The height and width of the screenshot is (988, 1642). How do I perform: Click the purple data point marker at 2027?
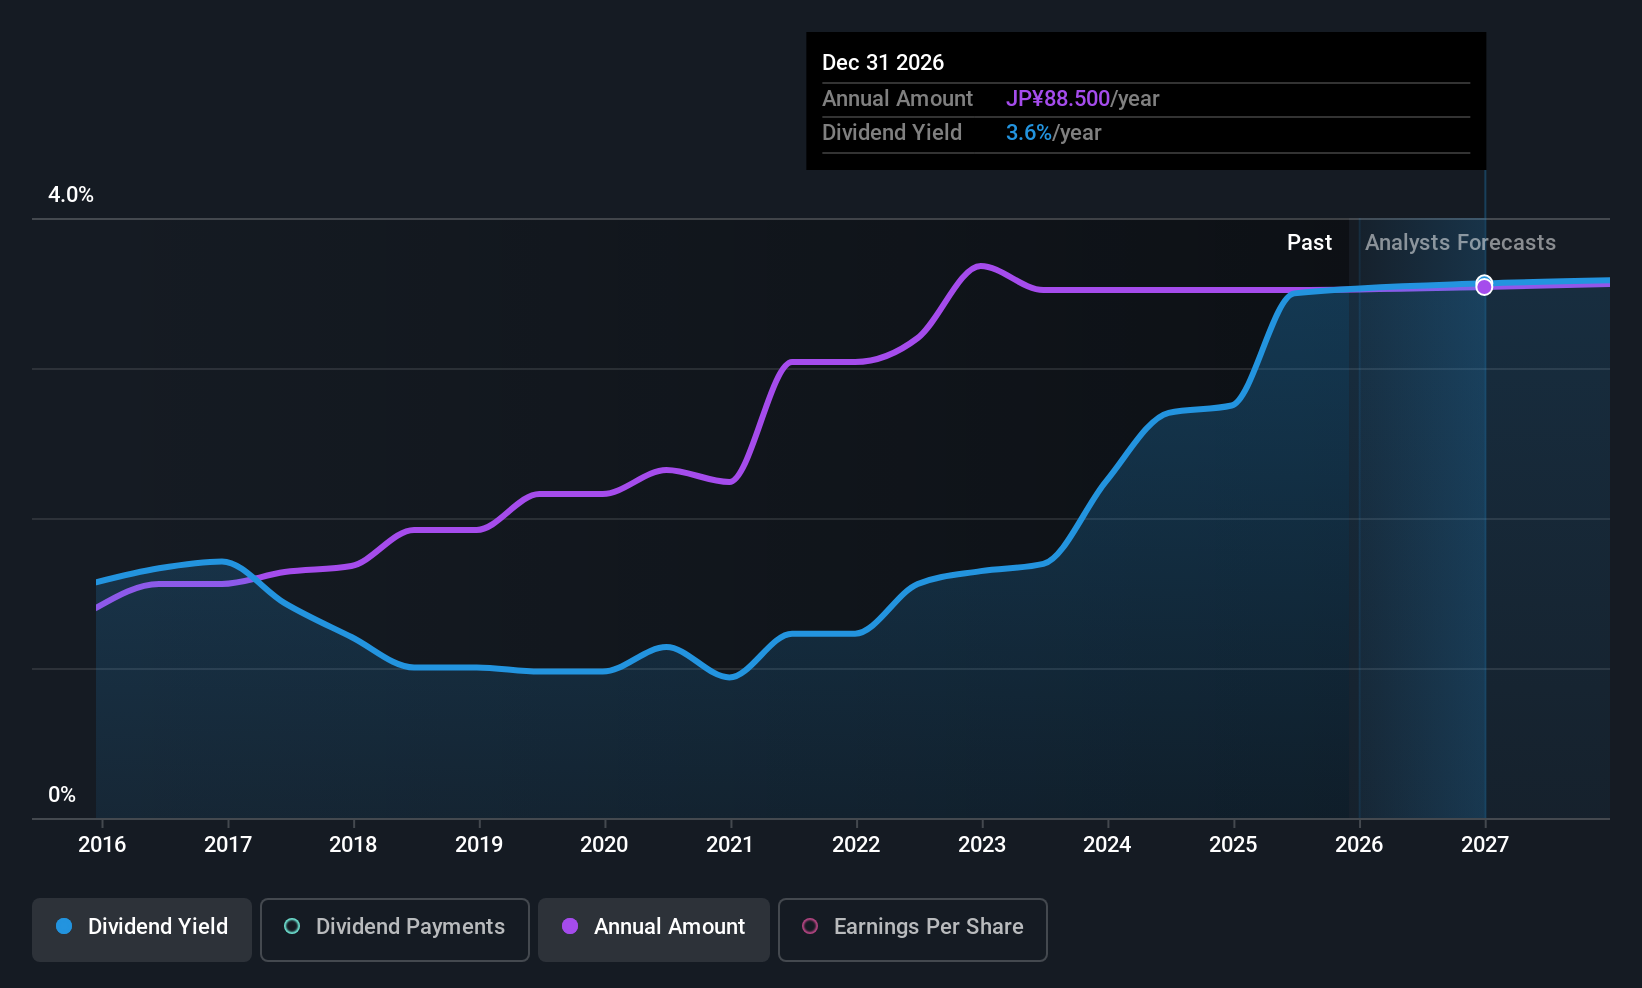[x=1484, y=288]
